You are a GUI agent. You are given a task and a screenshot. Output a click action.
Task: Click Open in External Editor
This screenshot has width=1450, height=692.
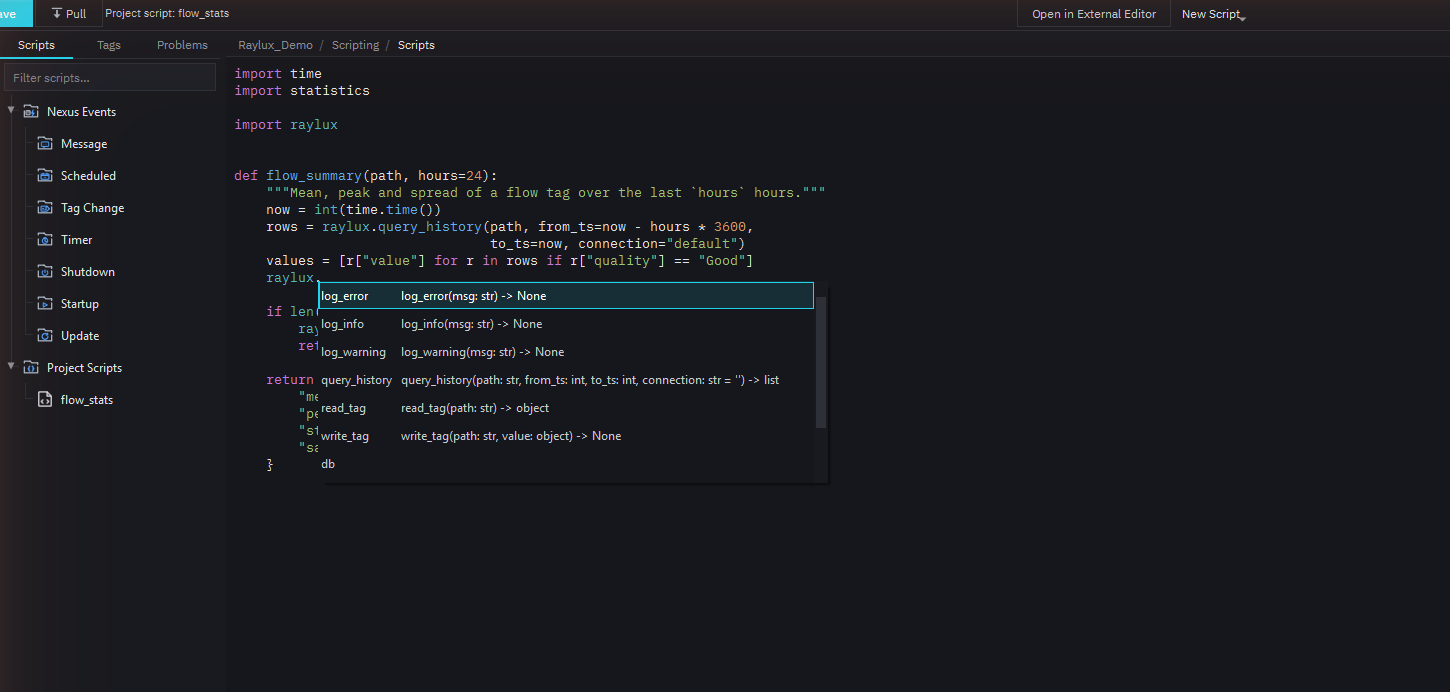click(x=1094, y=14)
